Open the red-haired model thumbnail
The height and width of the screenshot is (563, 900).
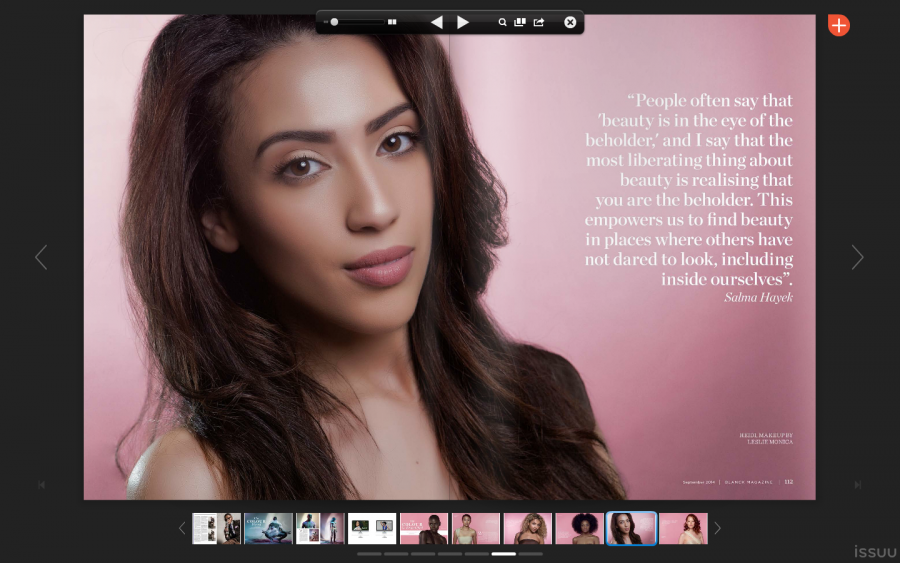[x=683, y=528]
